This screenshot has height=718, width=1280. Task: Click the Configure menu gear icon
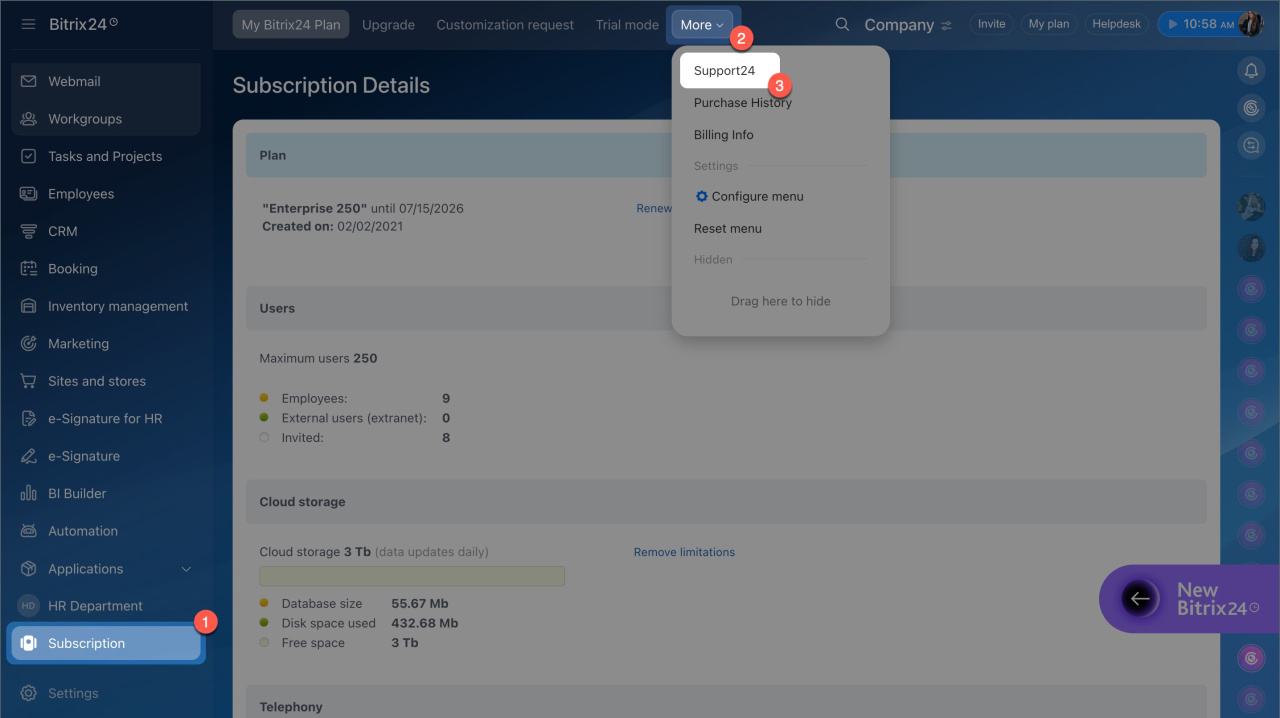pyautogui.click(x=702, y=197)
